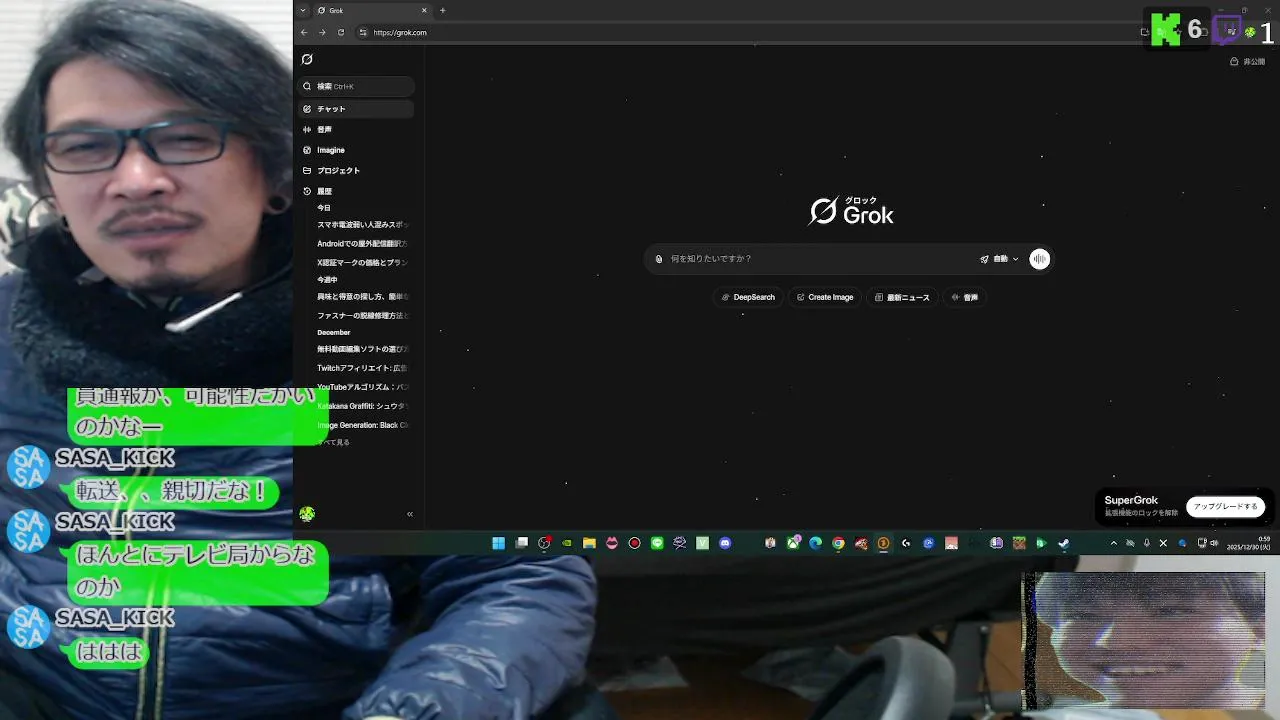
Task: Click the すべて見る link under history
Action: [x=334, y=442]
